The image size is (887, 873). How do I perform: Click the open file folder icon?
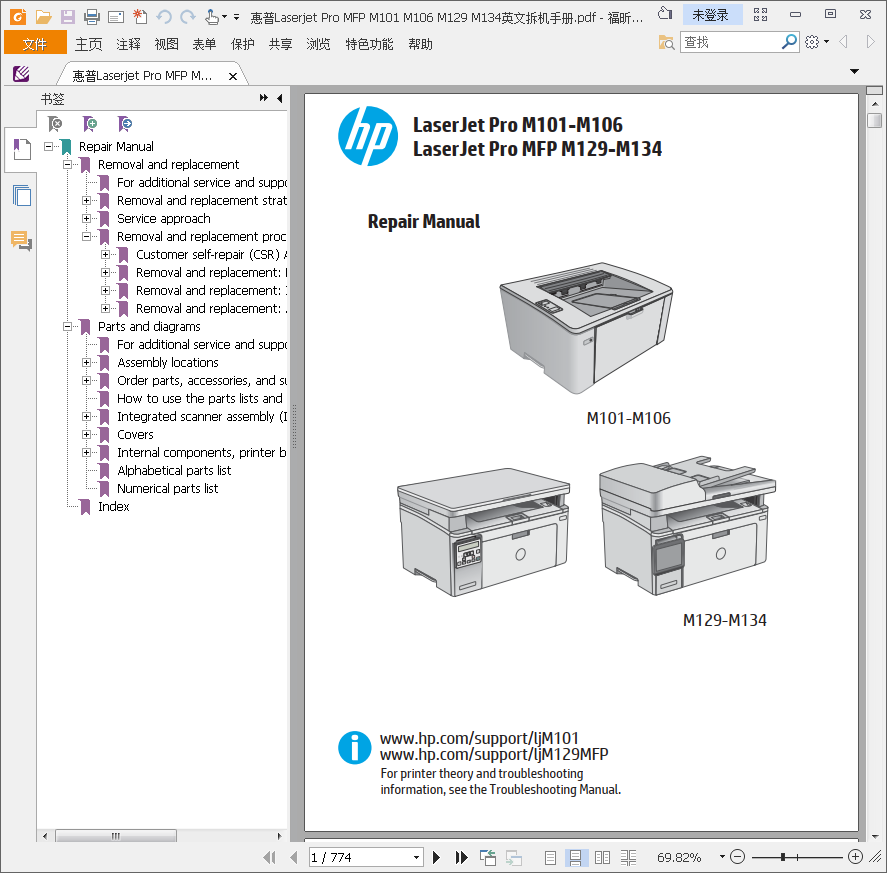click(x=44, y=17)
